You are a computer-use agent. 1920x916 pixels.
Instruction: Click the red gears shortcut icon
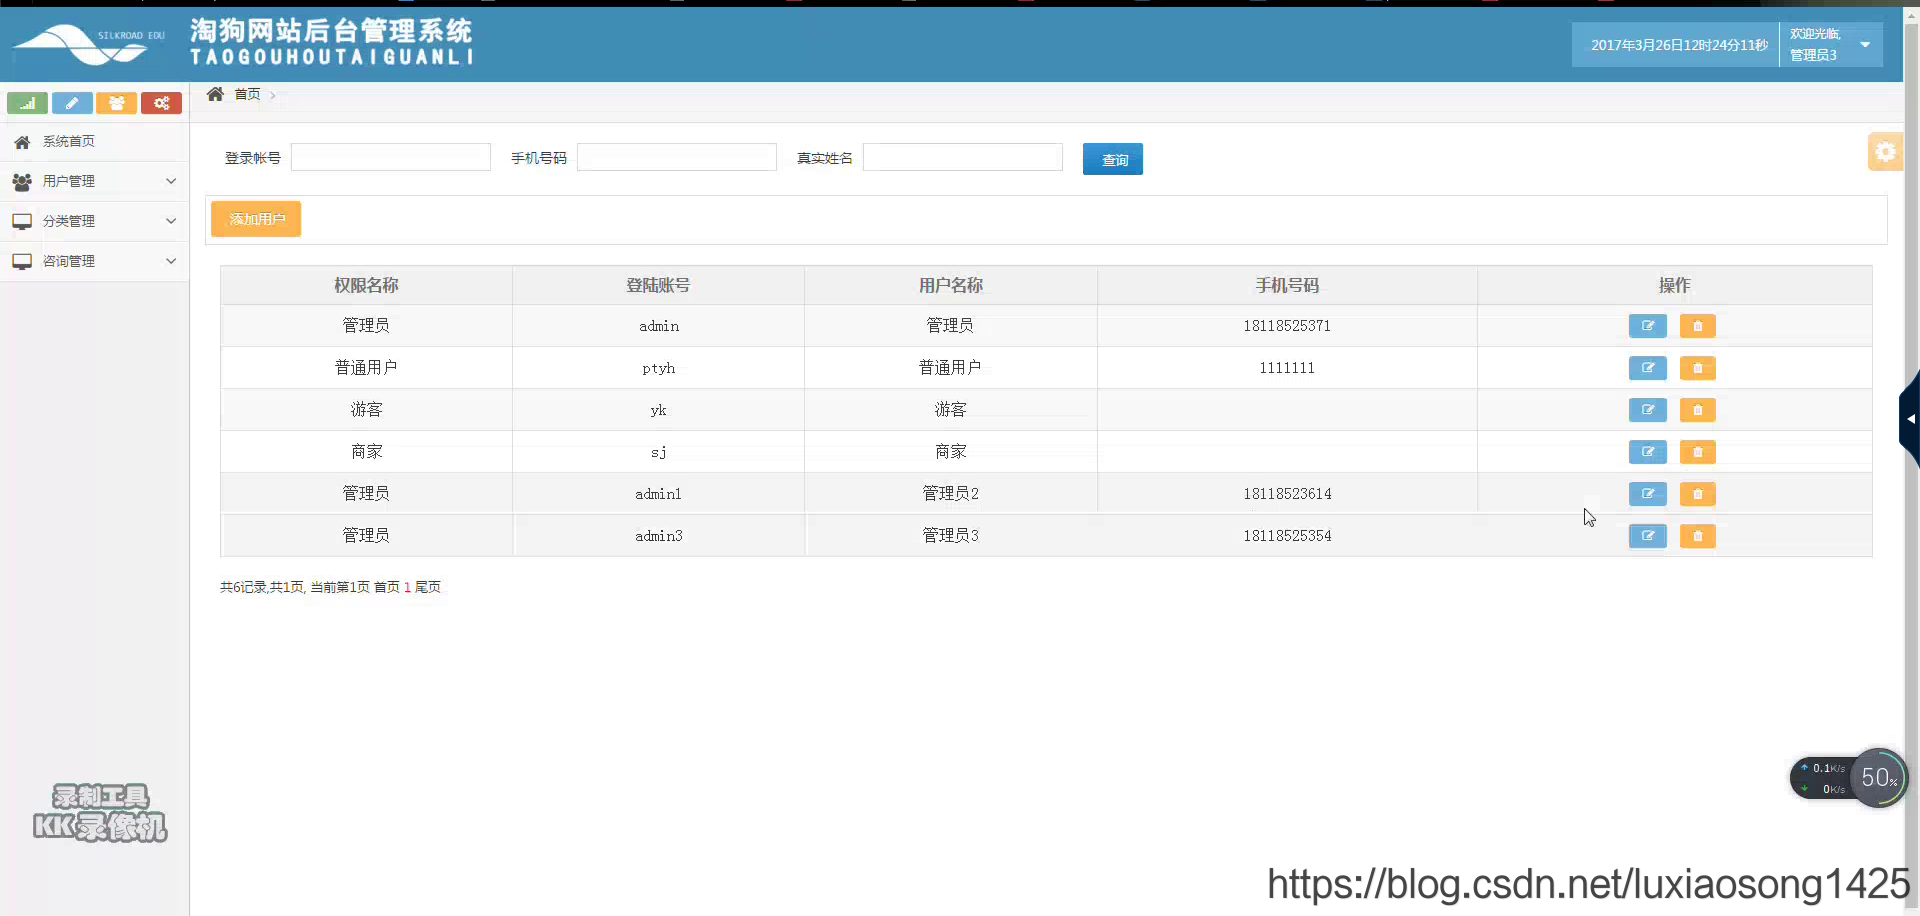(161, 103)
